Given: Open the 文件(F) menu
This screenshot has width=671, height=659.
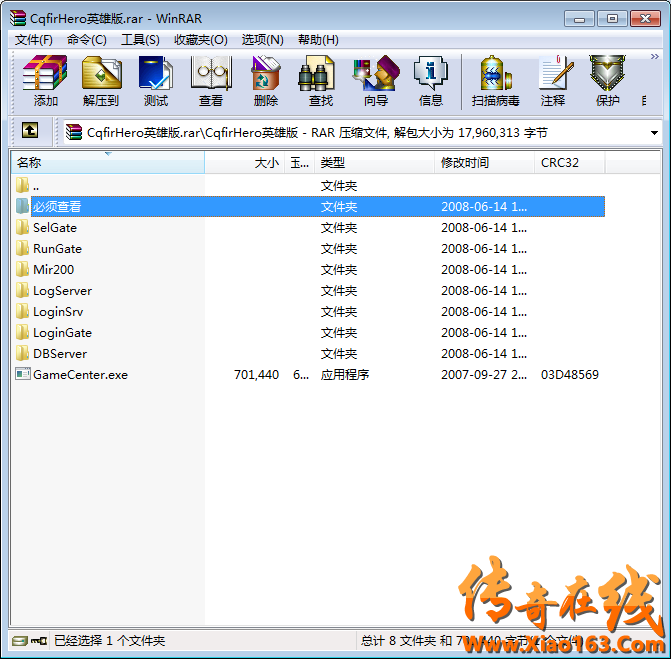Looking at the screenshot, I should (34, 40).
